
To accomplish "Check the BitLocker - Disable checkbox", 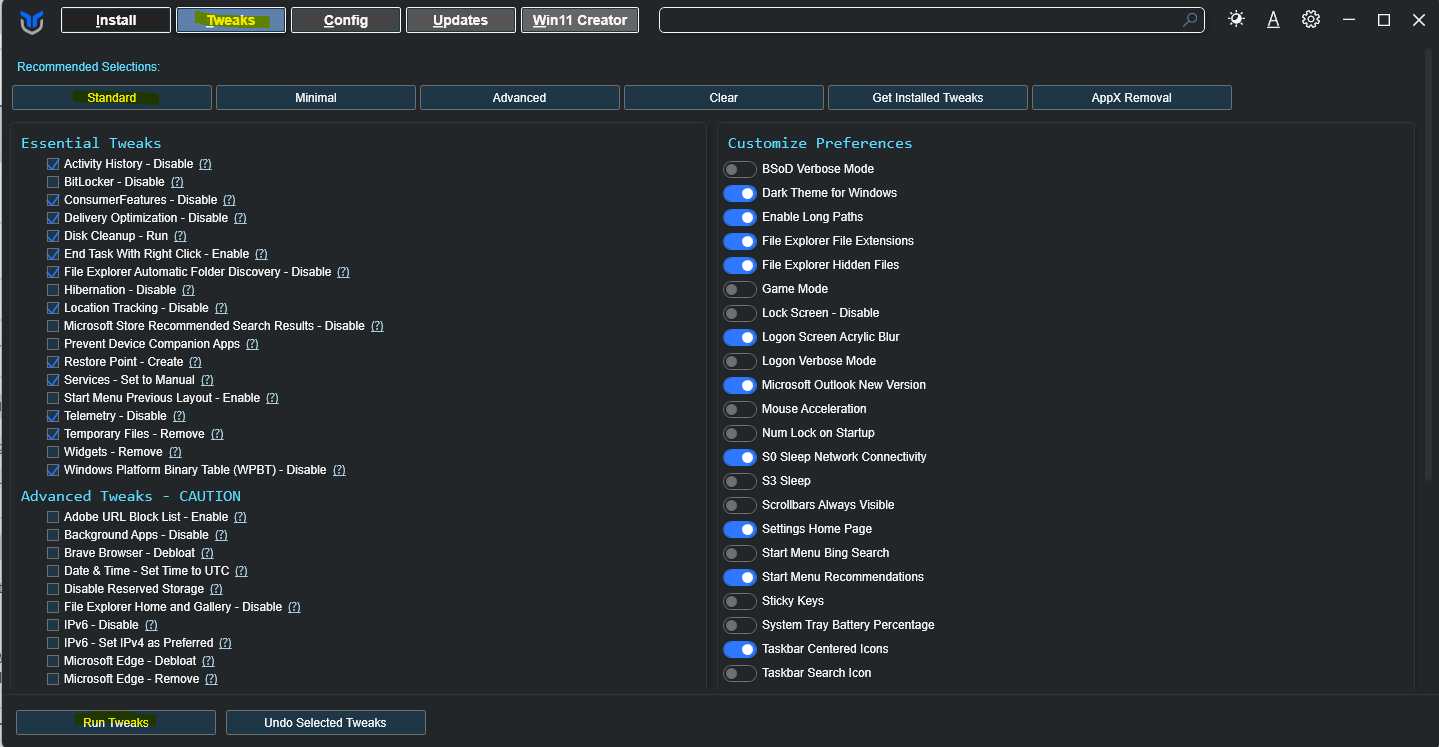I will 53,182.
